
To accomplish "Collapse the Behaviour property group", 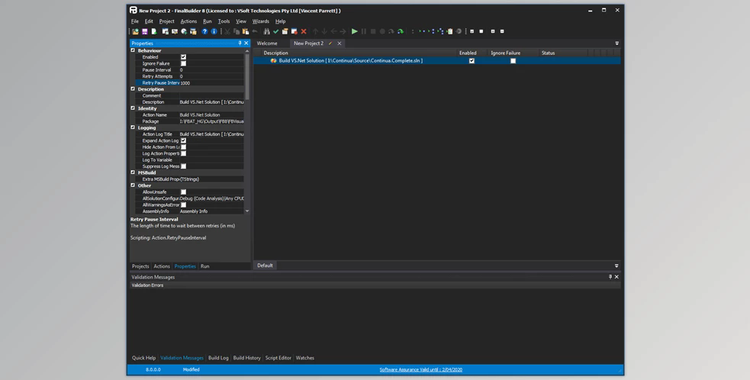I will click(133, 50).
